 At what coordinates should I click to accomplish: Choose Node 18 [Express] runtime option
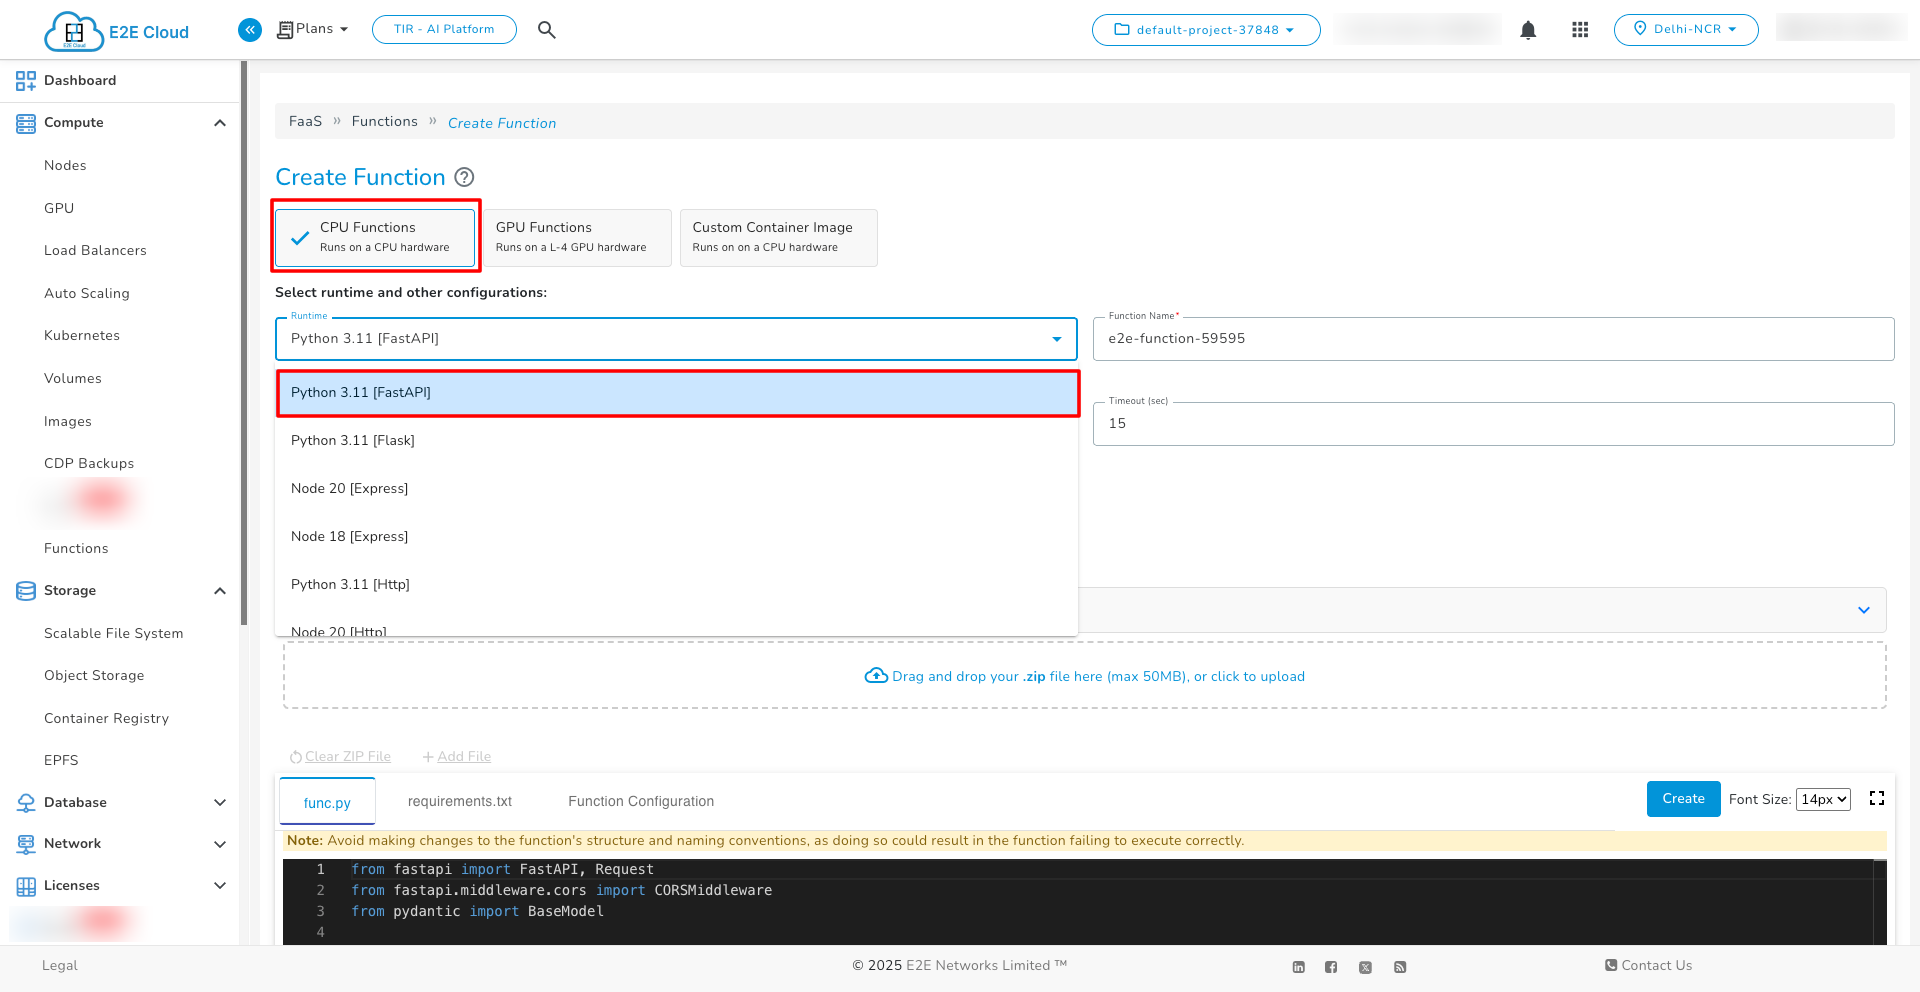pos(677,537)
